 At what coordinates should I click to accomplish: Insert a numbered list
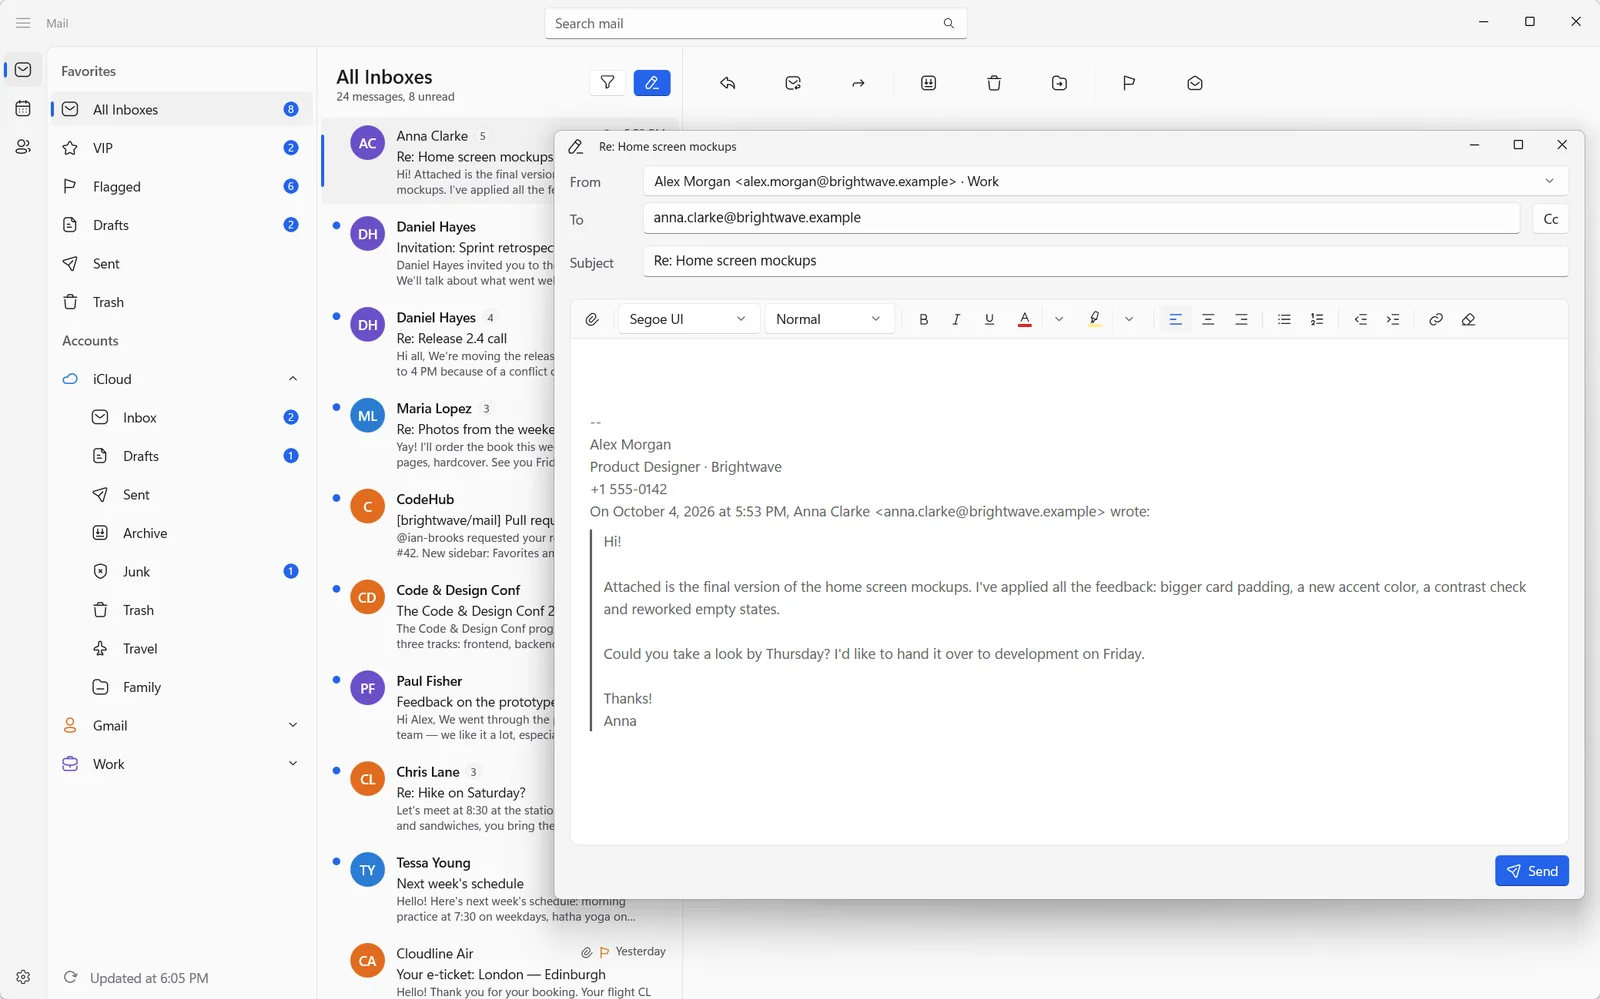[x=1317, y=319]
